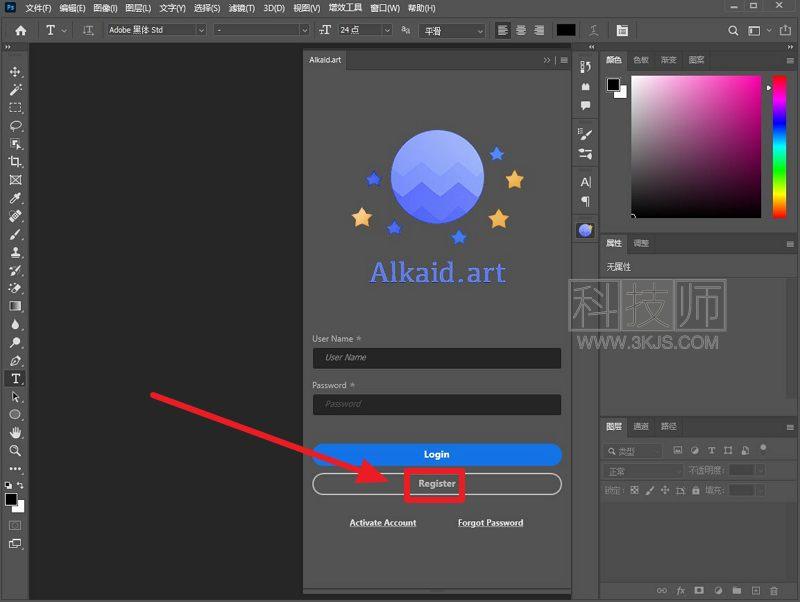Open the font style dropdown
Screen dimensions: 800x602
305,30
